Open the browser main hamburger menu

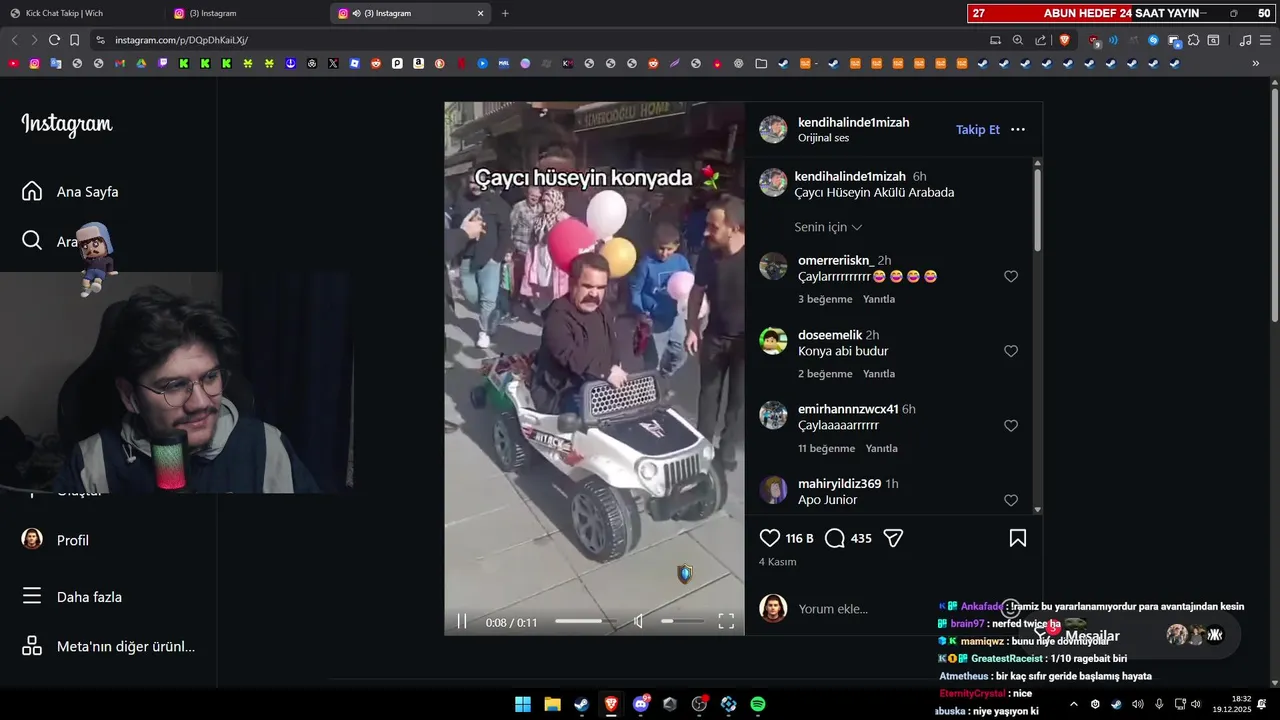(1266, 40)
